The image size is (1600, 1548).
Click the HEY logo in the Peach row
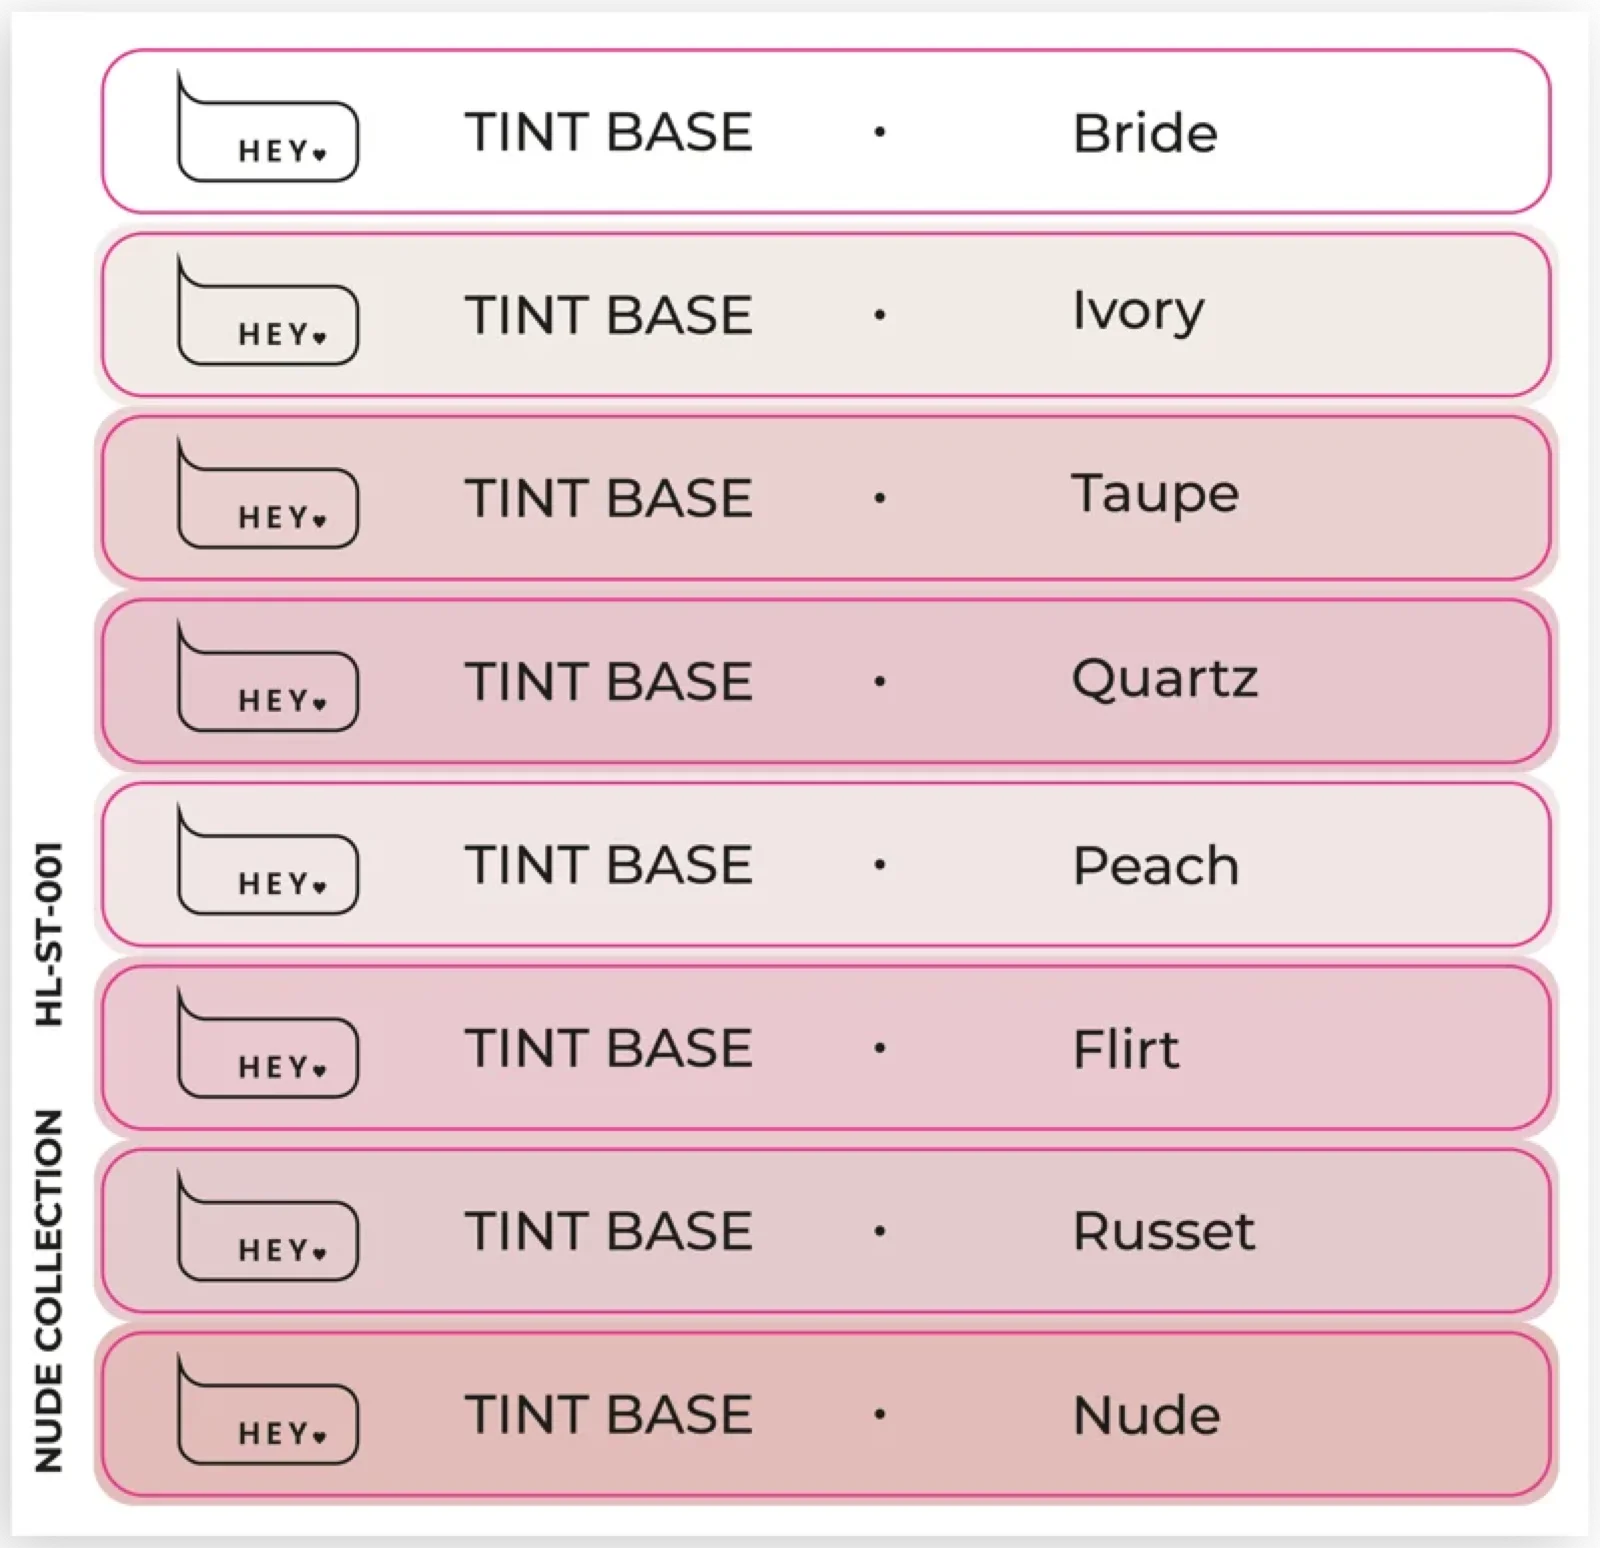click(x=268, y=859)
